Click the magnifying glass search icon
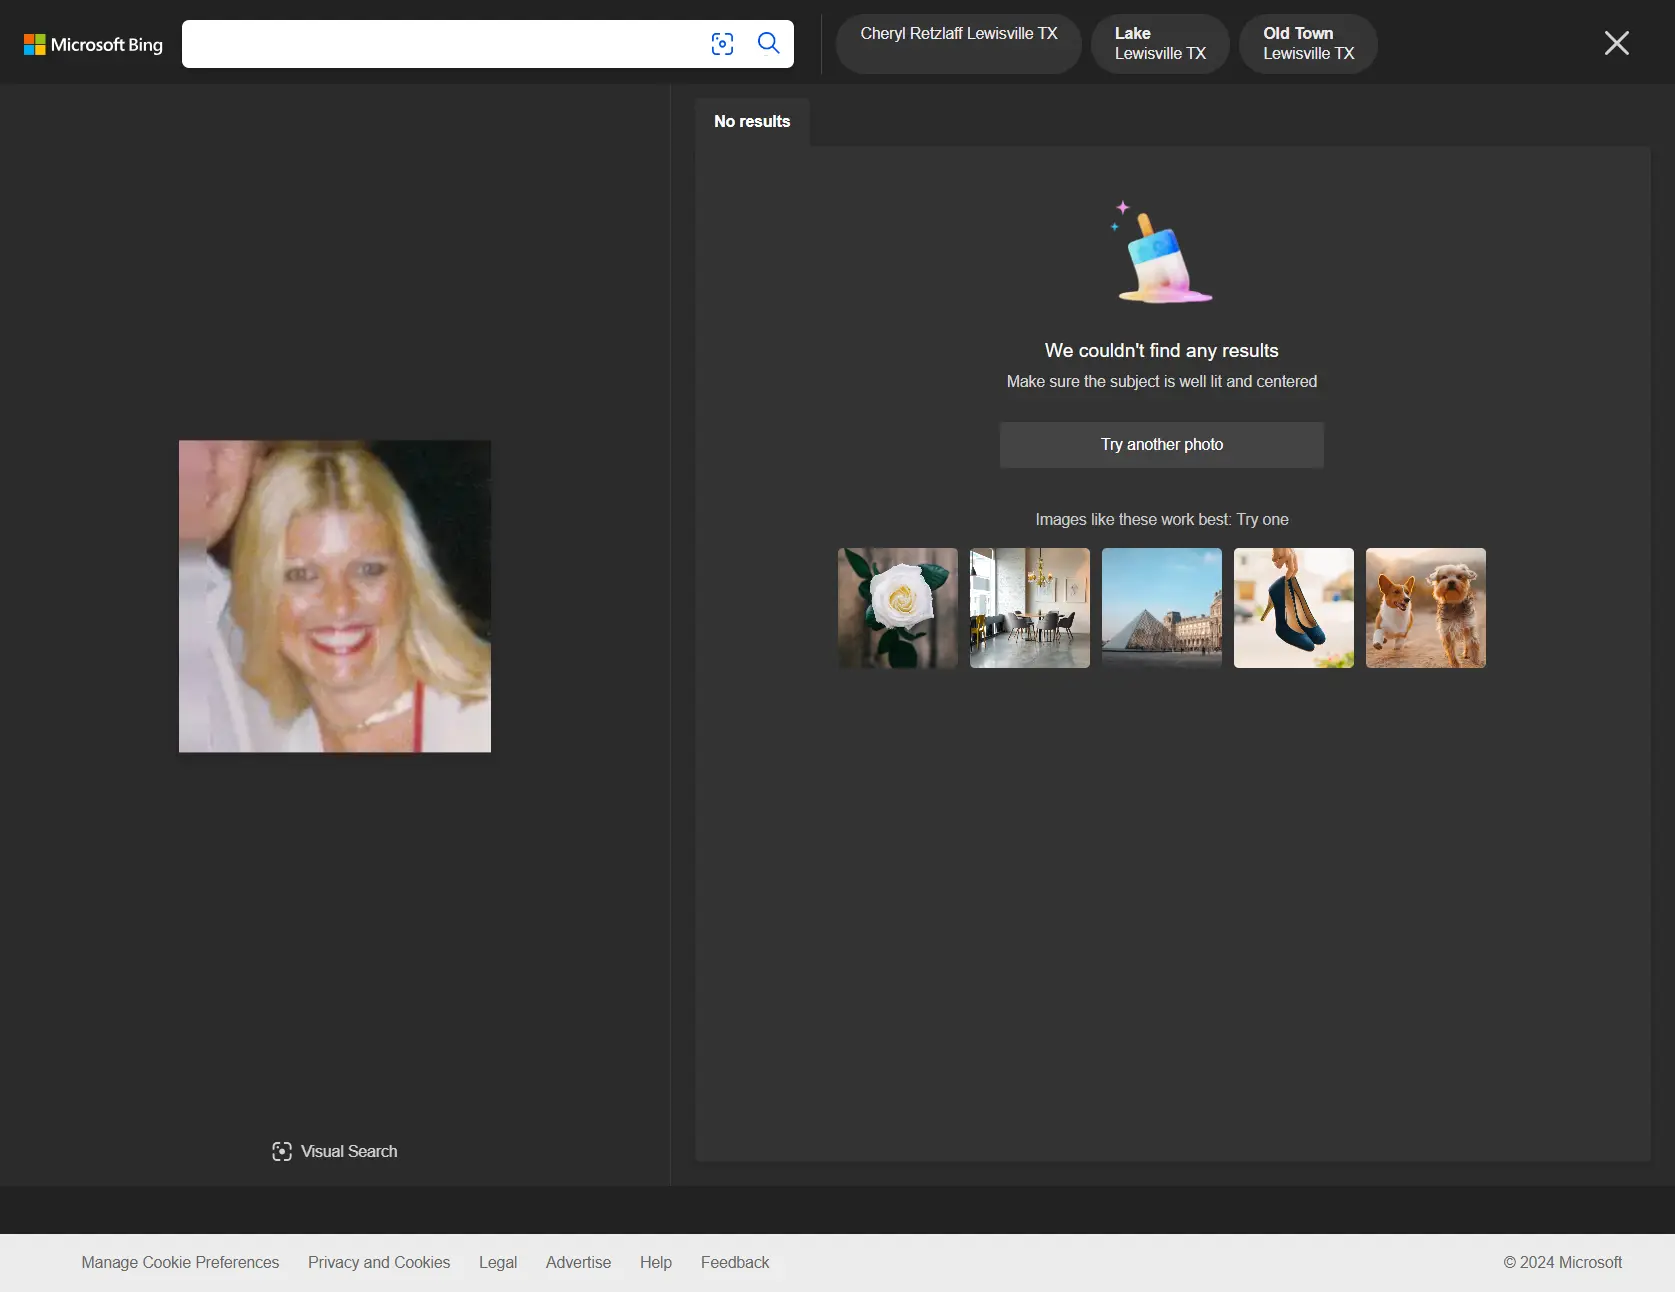The height and width of the screenshot is (1292, 1675). pos(768,43)
